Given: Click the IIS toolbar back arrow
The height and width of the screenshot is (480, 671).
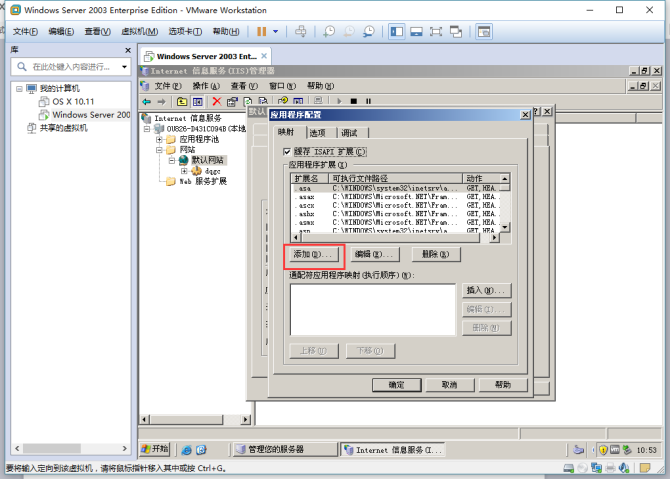Looking at the screenshot, I should click(x=147, y=101).
